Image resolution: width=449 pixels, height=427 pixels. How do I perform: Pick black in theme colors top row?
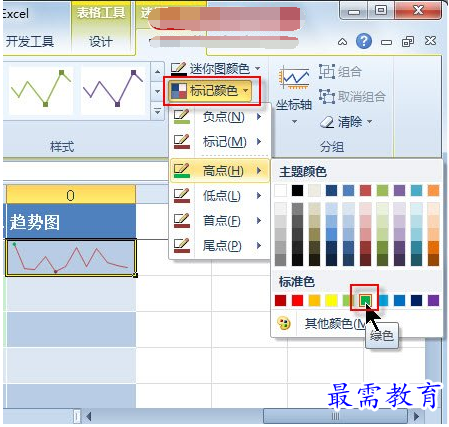297,191
